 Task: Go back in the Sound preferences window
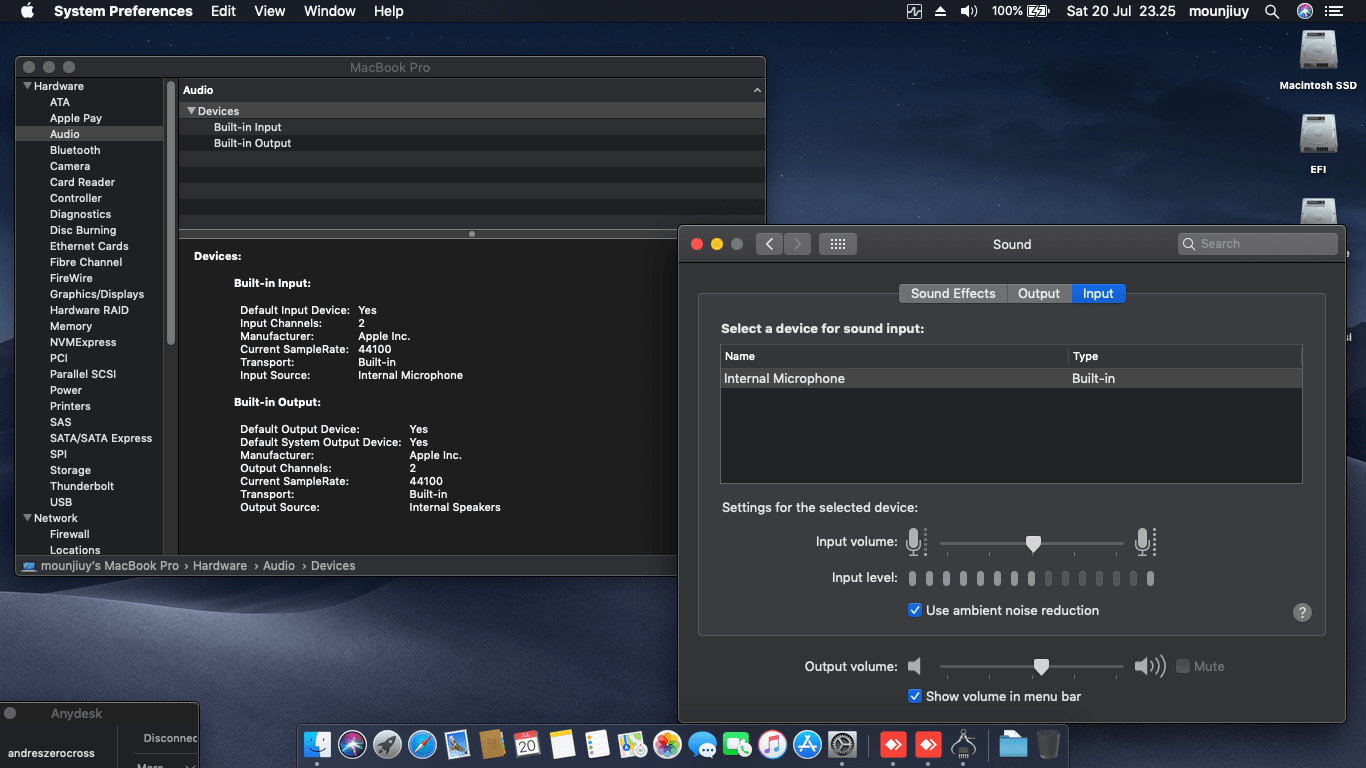769,244
